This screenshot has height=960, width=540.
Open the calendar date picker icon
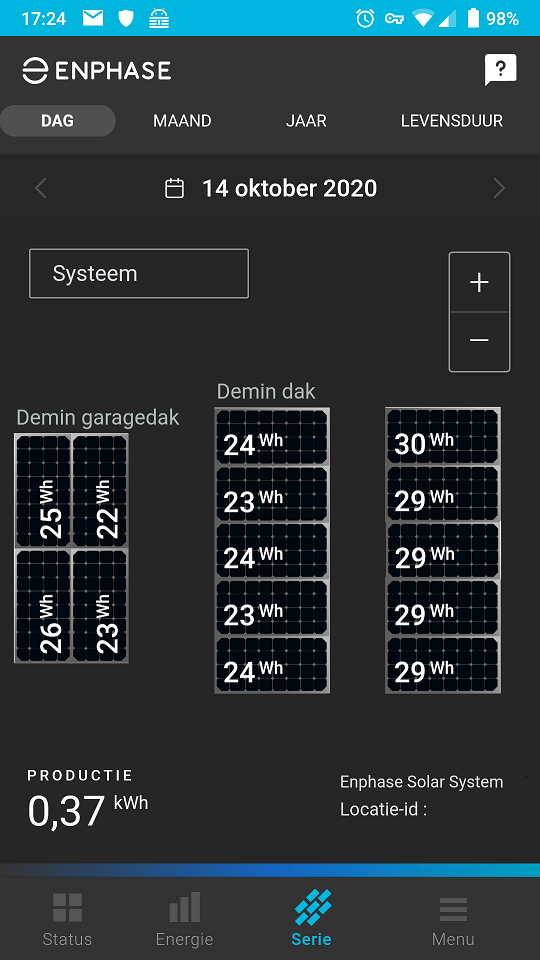click(174, 188)
